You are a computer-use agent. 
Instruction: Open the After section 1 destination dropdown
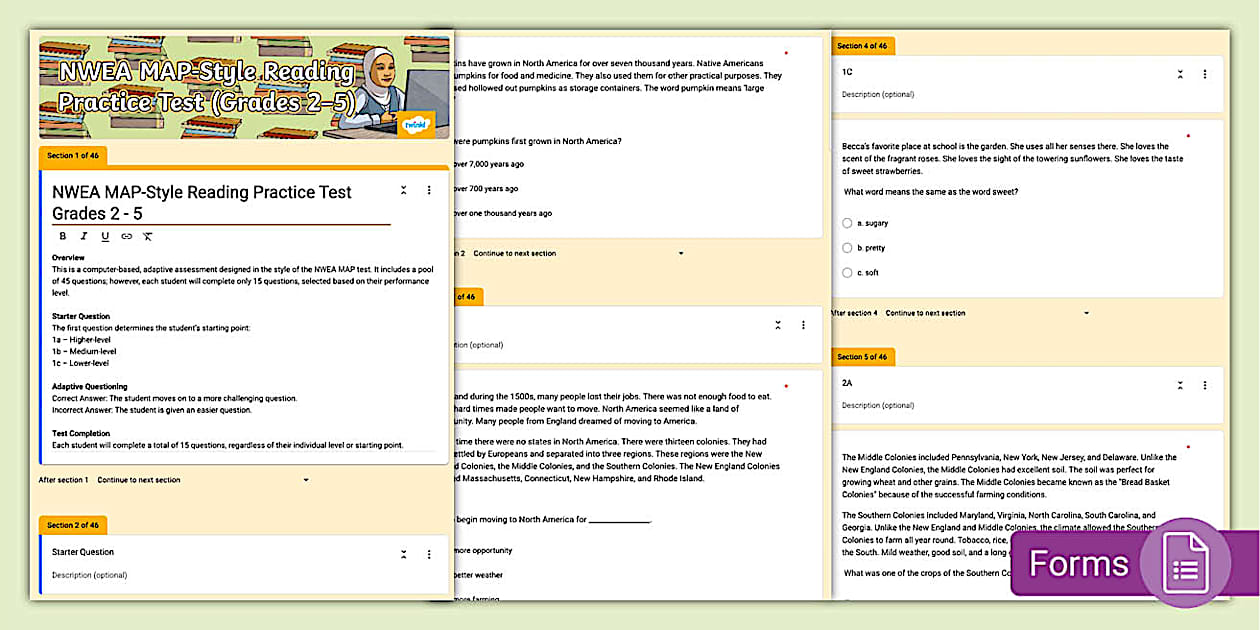(x=306, y=479)
